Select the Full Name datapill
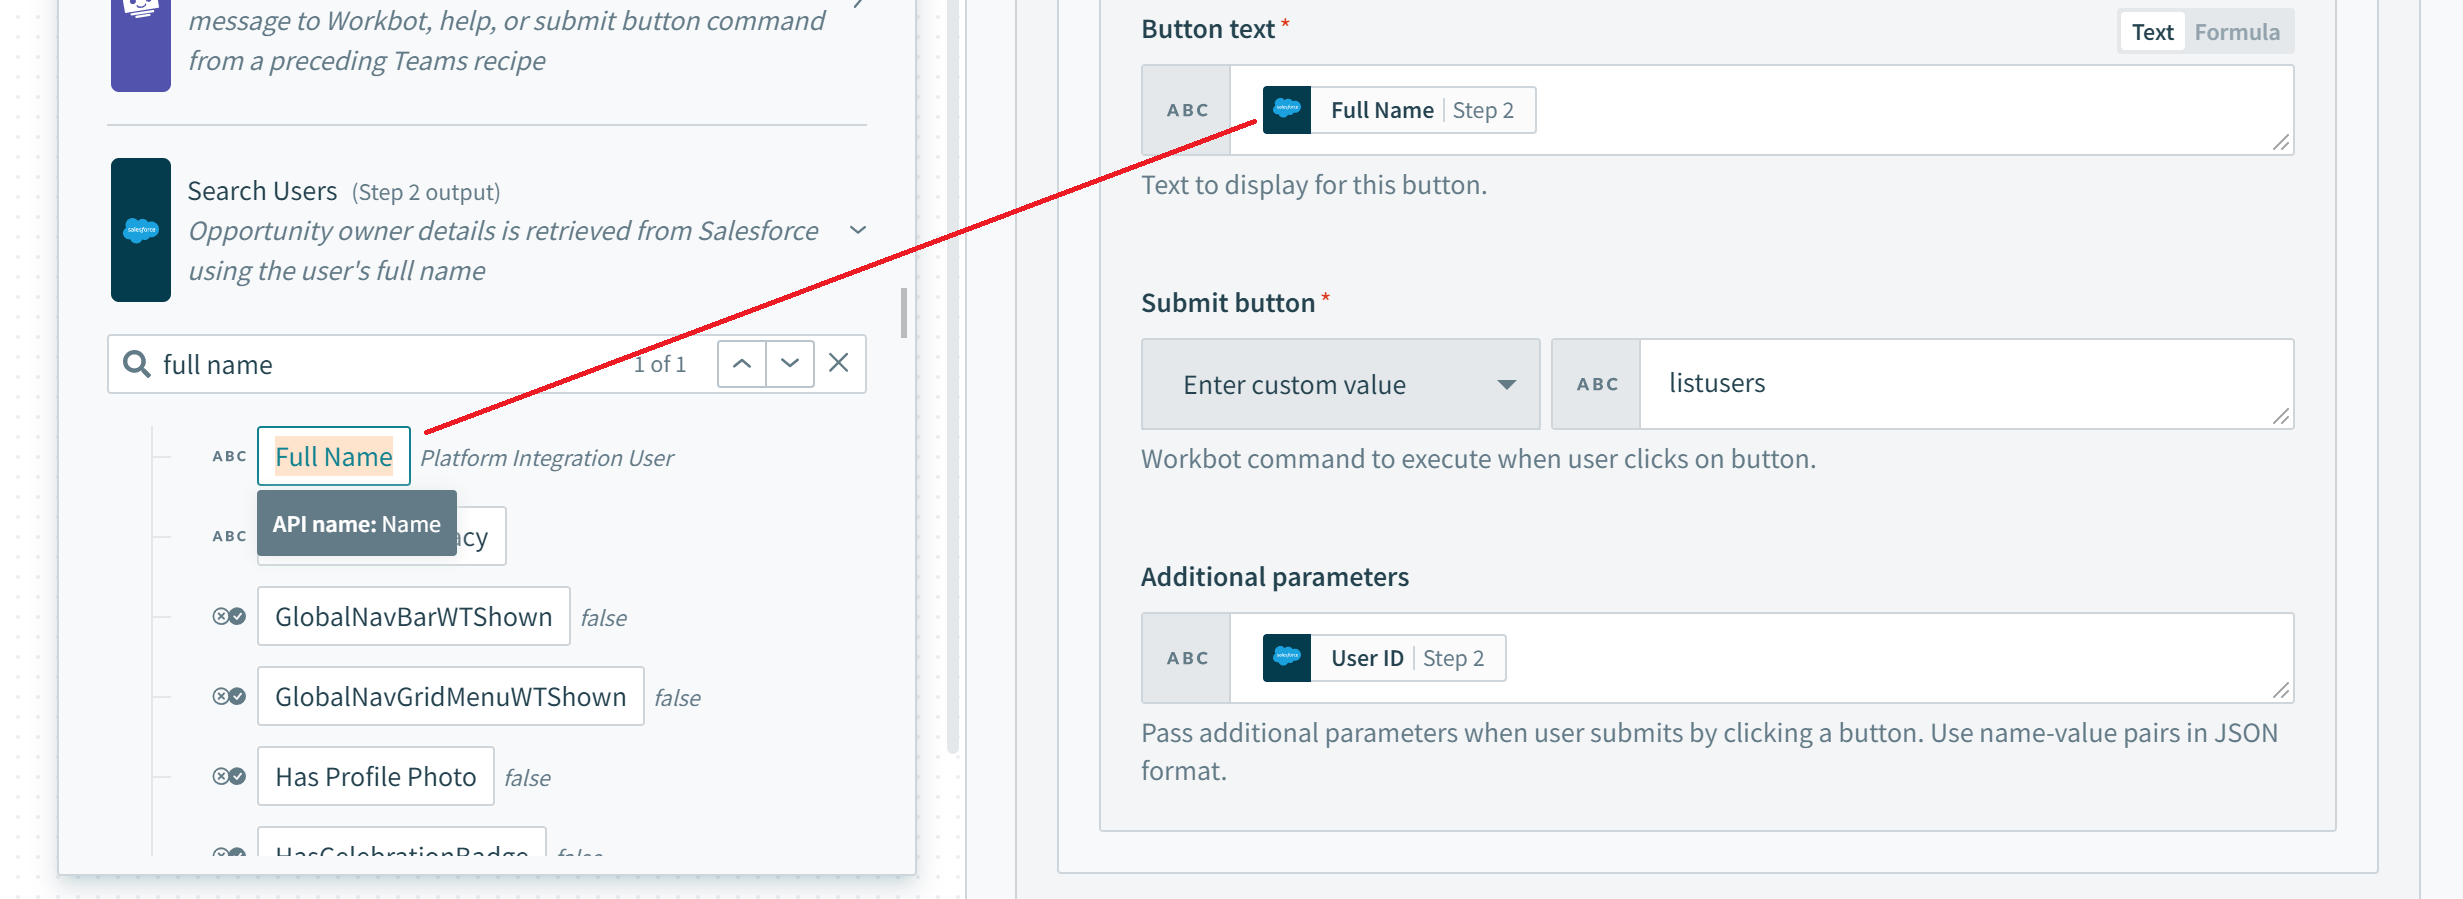 pyautogui.click(x=334, y=457)
